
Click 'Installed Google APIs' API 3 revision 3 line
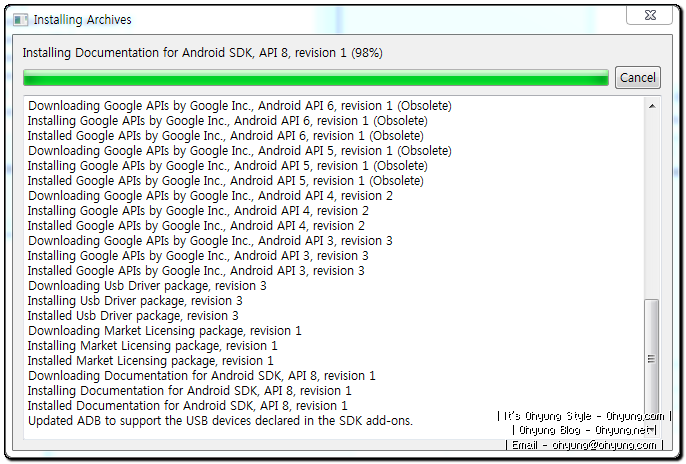(x=196, y=271)
